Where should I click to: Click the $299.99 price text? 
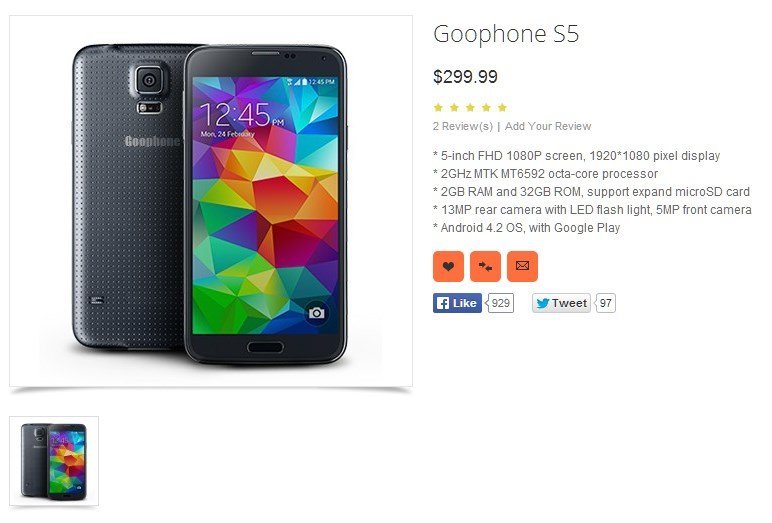pyautogui.click(x=465, y=76)
